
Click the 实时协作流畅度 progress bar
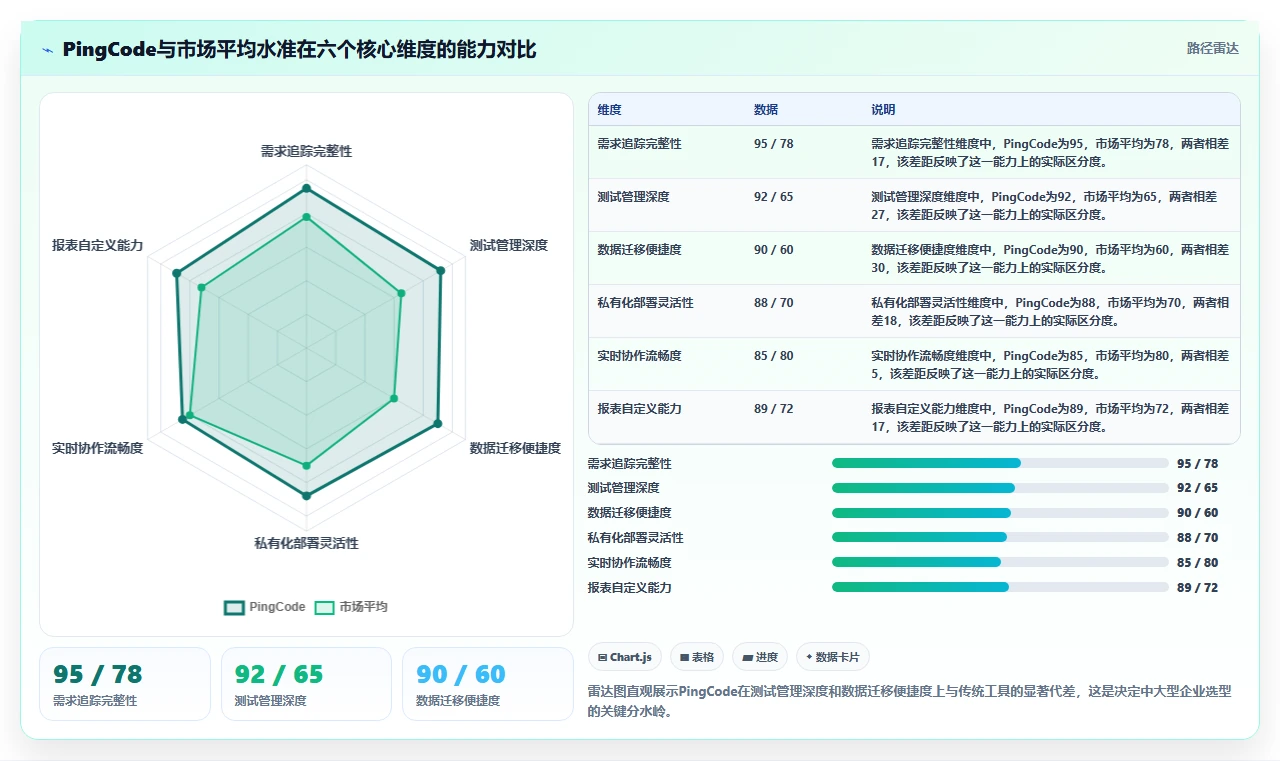(x=1000, y=562)
